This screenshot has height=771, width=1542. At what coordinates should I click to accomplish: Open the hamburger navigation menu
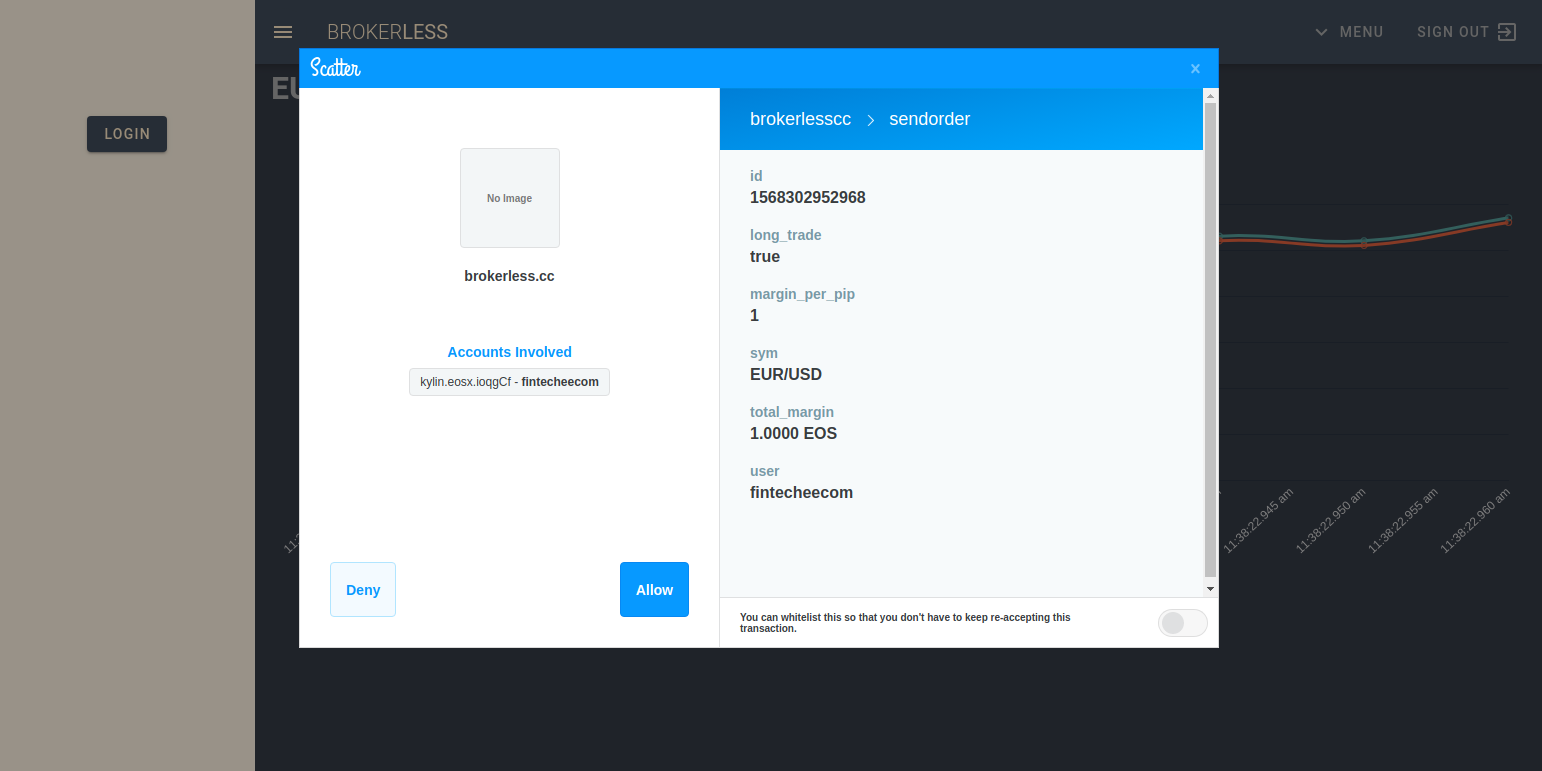point(283,32)
